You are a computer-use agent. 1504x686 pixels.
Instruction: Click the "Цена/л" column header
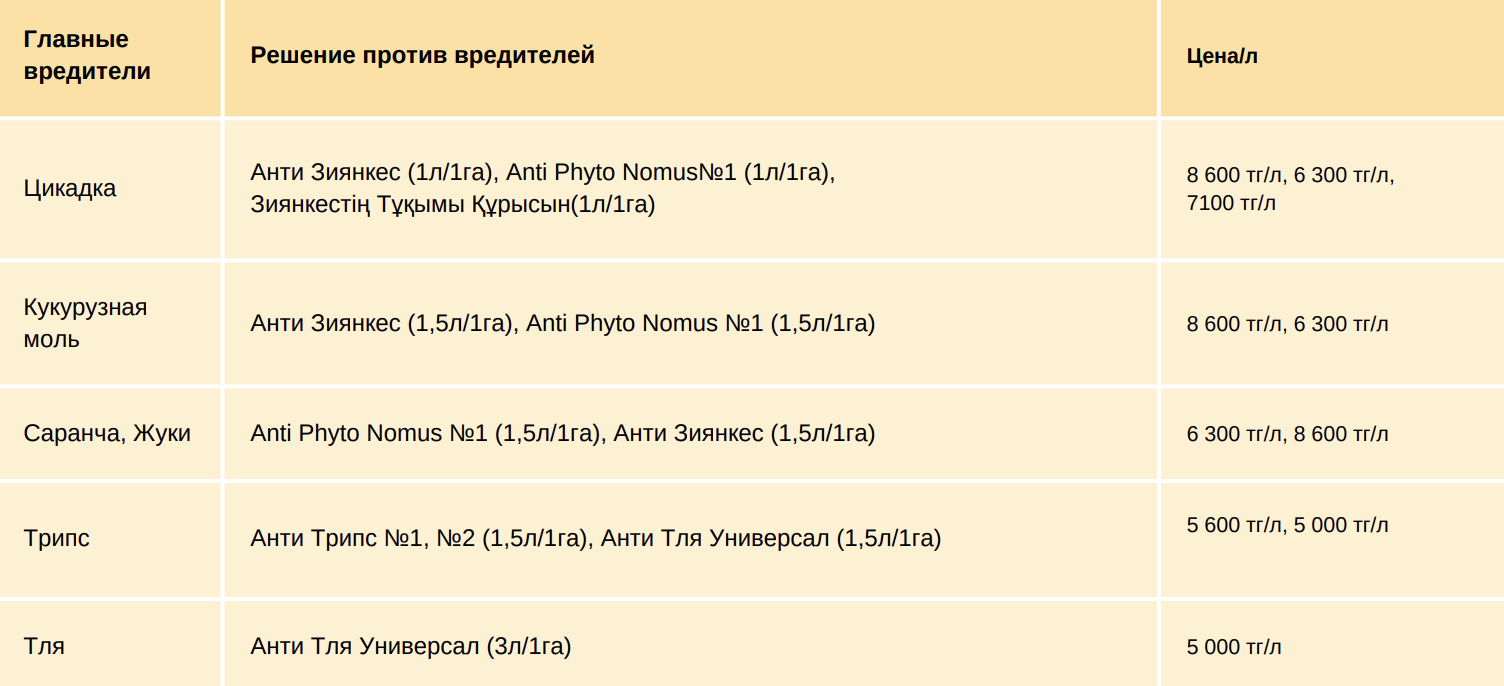[x=1222, y=56]
